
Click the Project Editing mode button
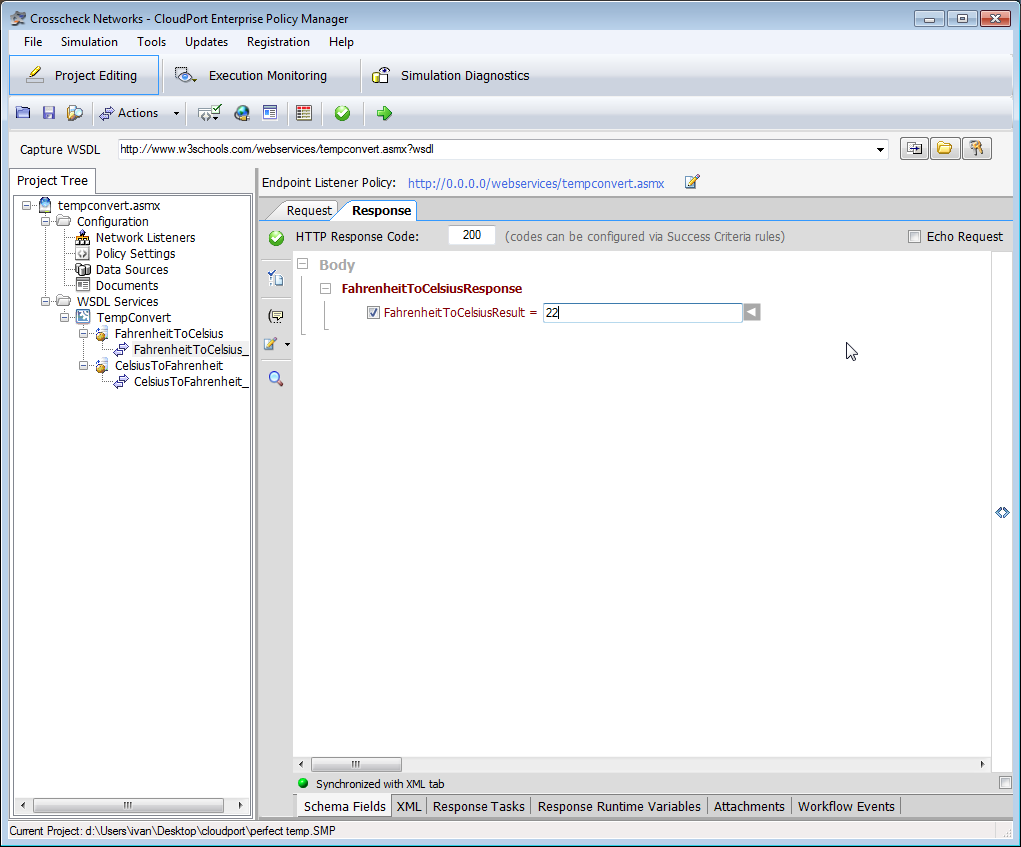(x=84, y=76)
